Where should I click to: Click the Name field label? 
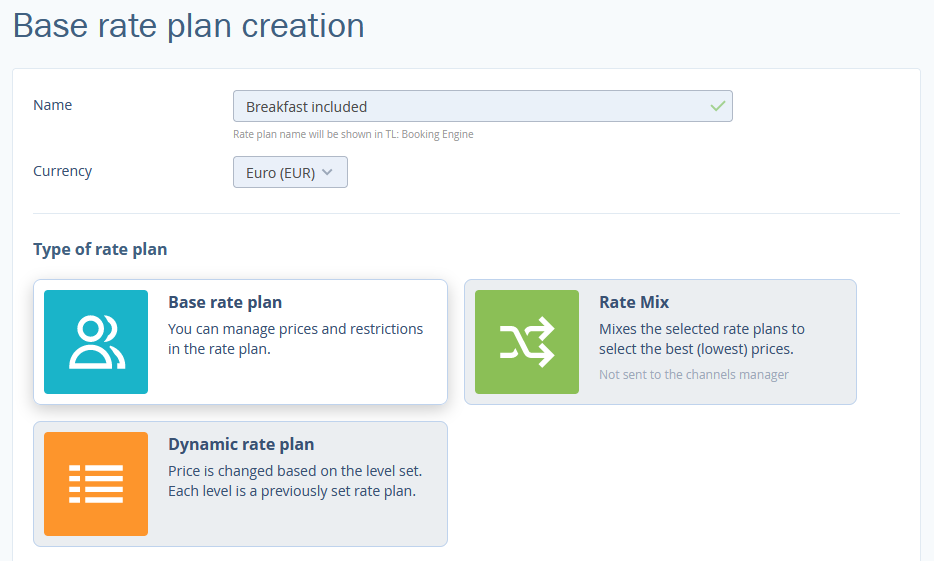click(x=52, y=105)
